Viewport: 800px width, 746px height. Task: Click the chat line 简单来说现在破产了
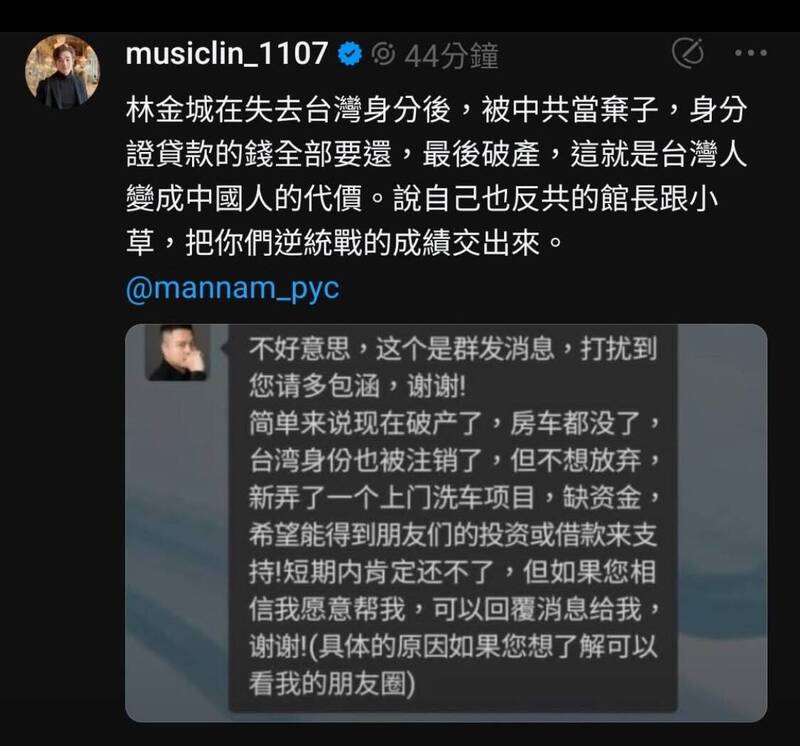point(455,424)
